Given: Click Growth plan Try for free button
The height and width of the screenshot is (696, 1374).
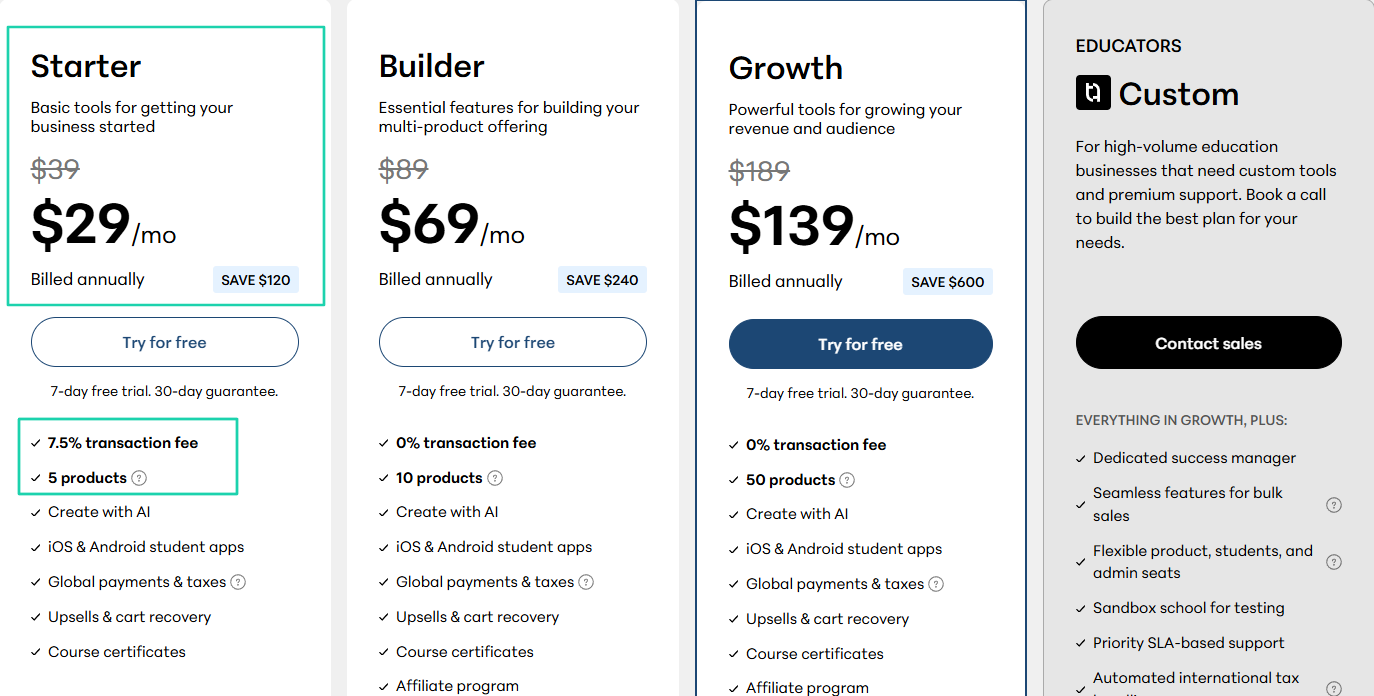Looking at the screenshot, I should click(x=861, y=344).
